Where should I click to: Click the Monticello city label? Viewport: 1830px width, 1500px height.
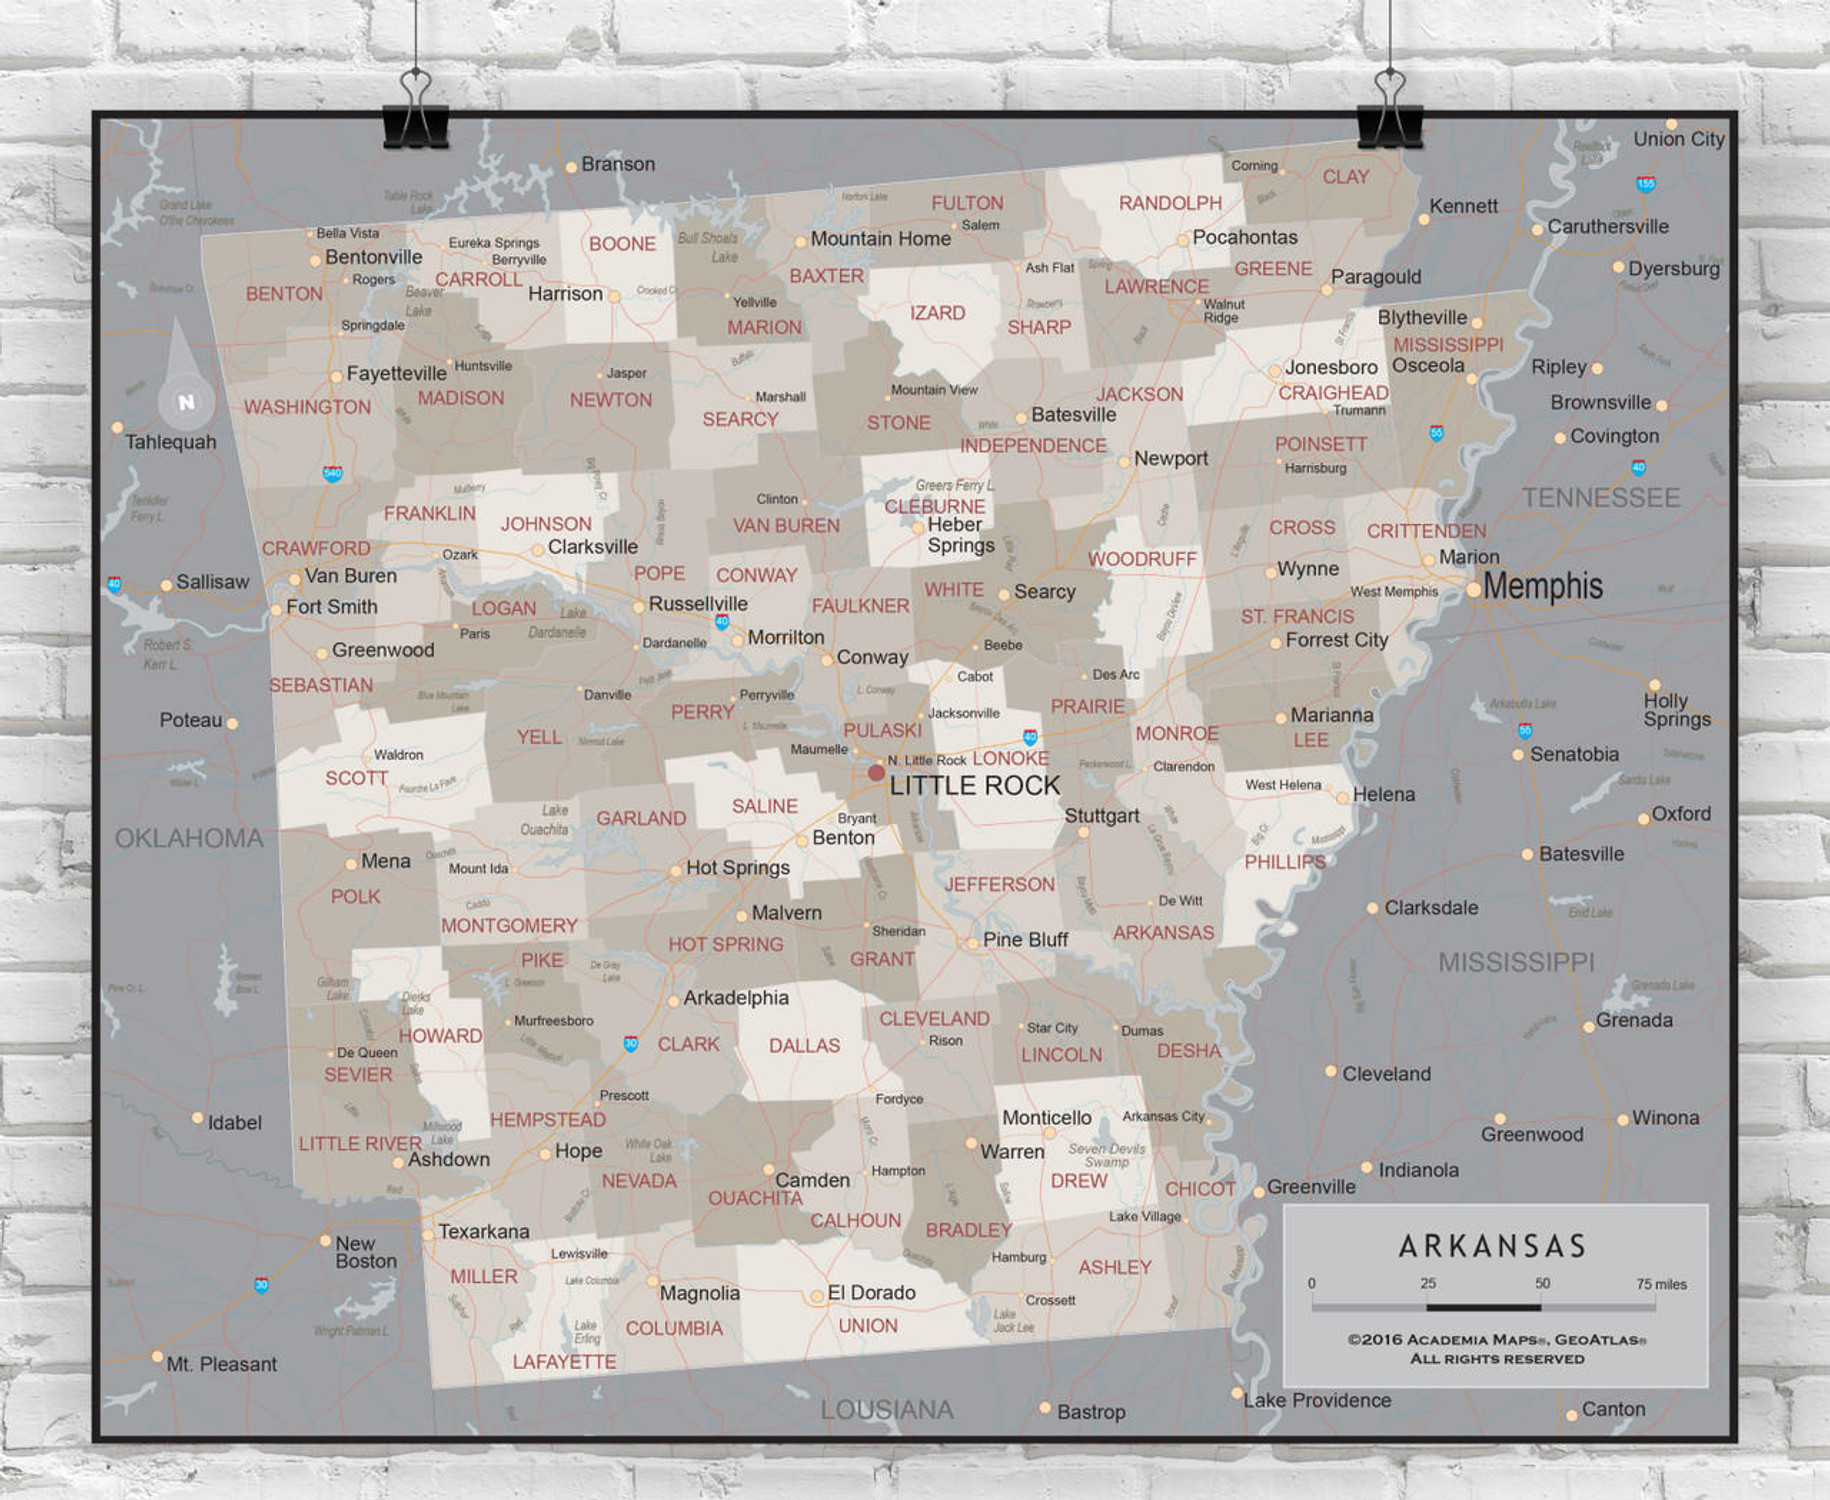click(1047, 1117)
